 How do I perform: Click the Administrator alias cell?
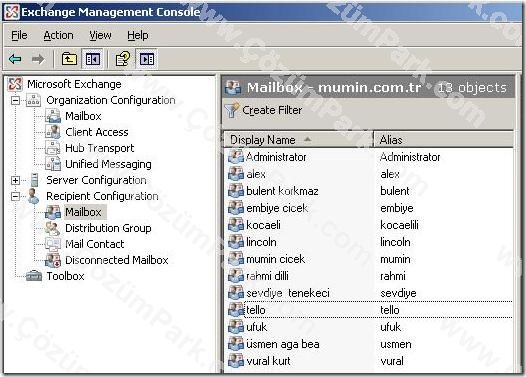tap(410, 157)
